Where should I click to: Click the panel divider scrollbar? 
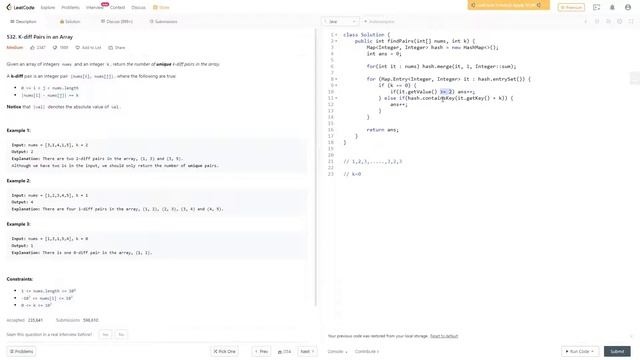pyautogui.click(x=316, y=167)
